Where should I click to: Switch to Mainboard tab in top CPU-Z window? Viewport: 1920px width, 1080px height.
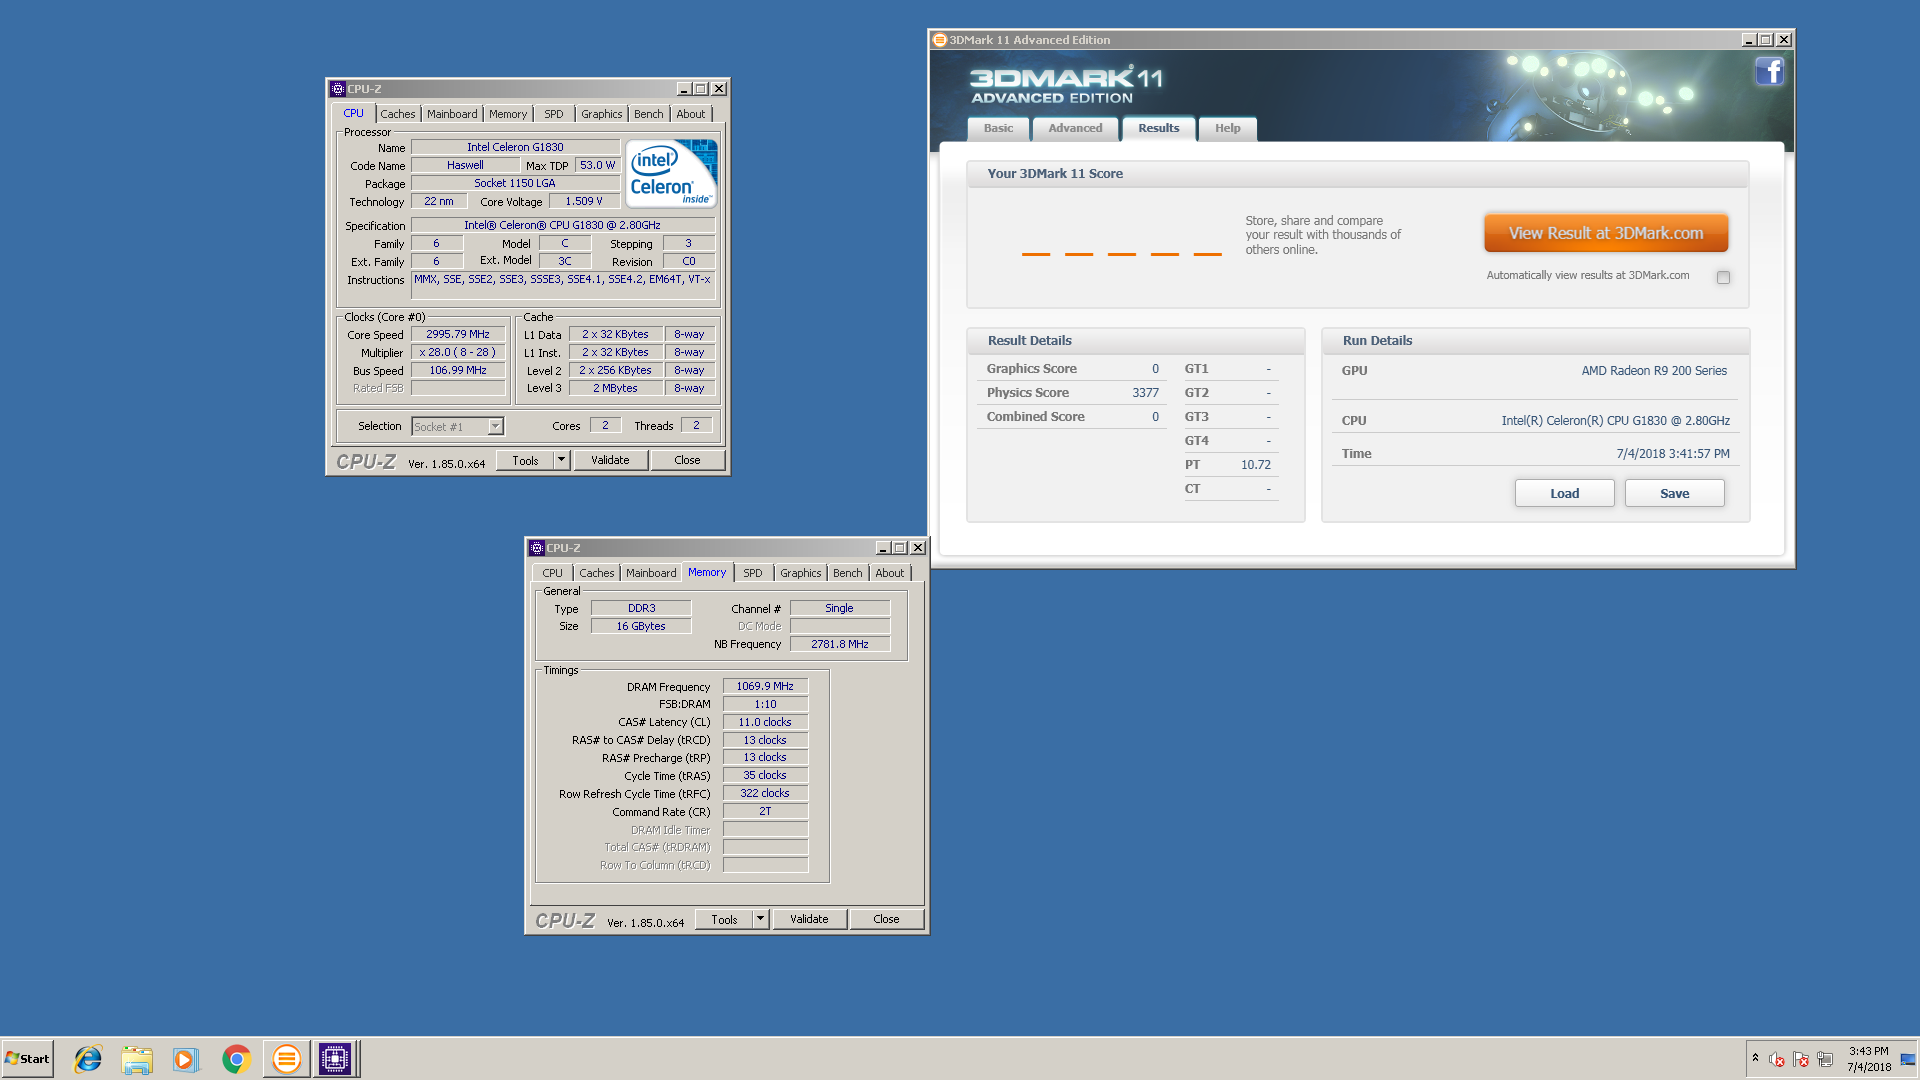[x=452, y=114]
